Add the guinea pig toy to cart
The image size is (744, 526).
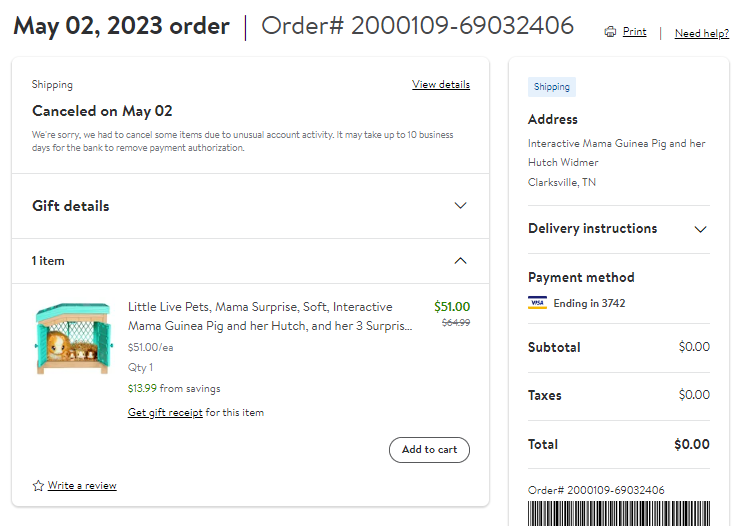429,450
